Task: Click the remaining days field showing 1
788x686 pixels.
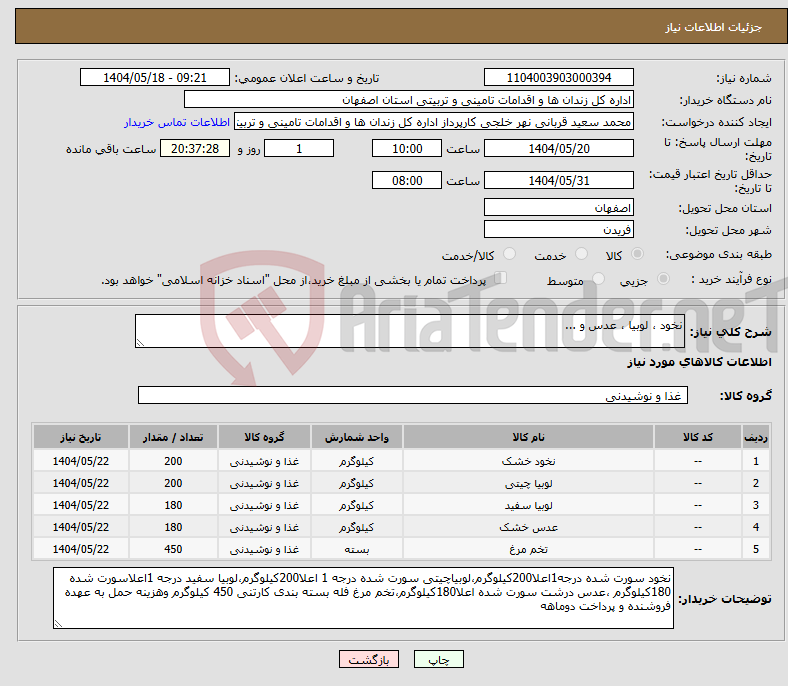Action: tap(299, 148)
